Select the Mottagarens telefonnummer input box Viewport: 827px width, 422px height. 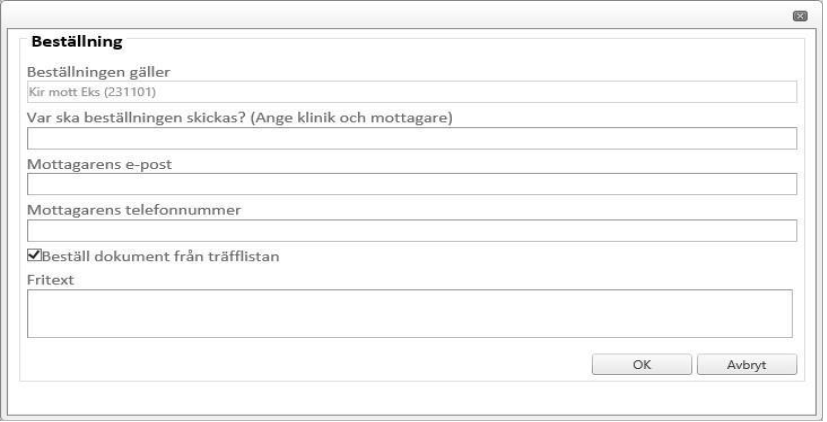point(411,230)
